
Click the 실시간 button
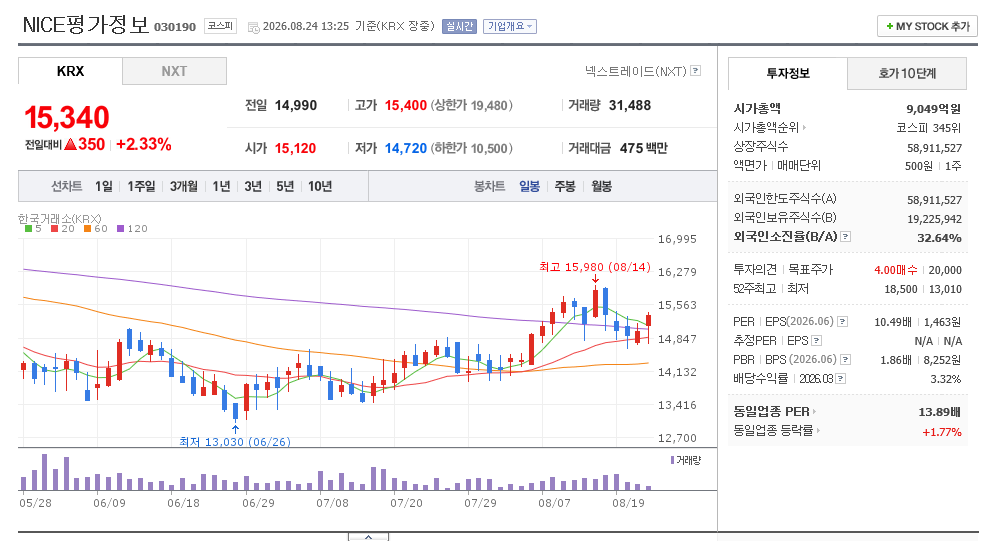point(459,26)
